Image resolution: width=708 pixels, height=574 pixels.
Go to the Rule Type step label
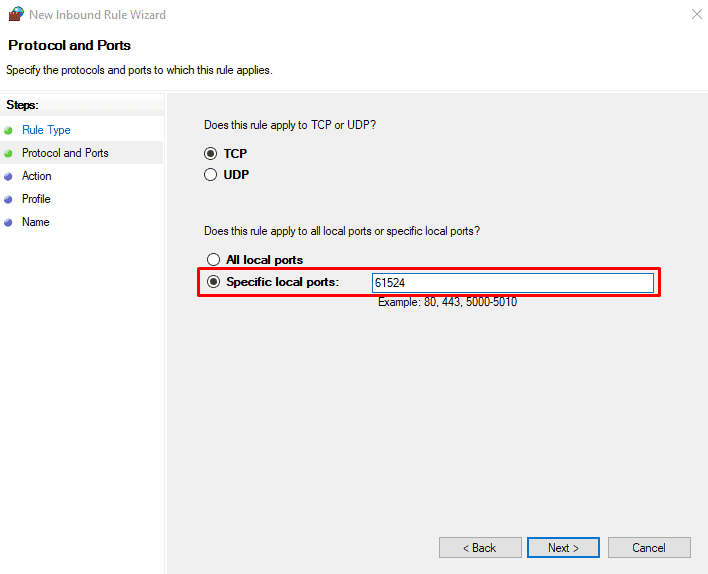[46, 130]
